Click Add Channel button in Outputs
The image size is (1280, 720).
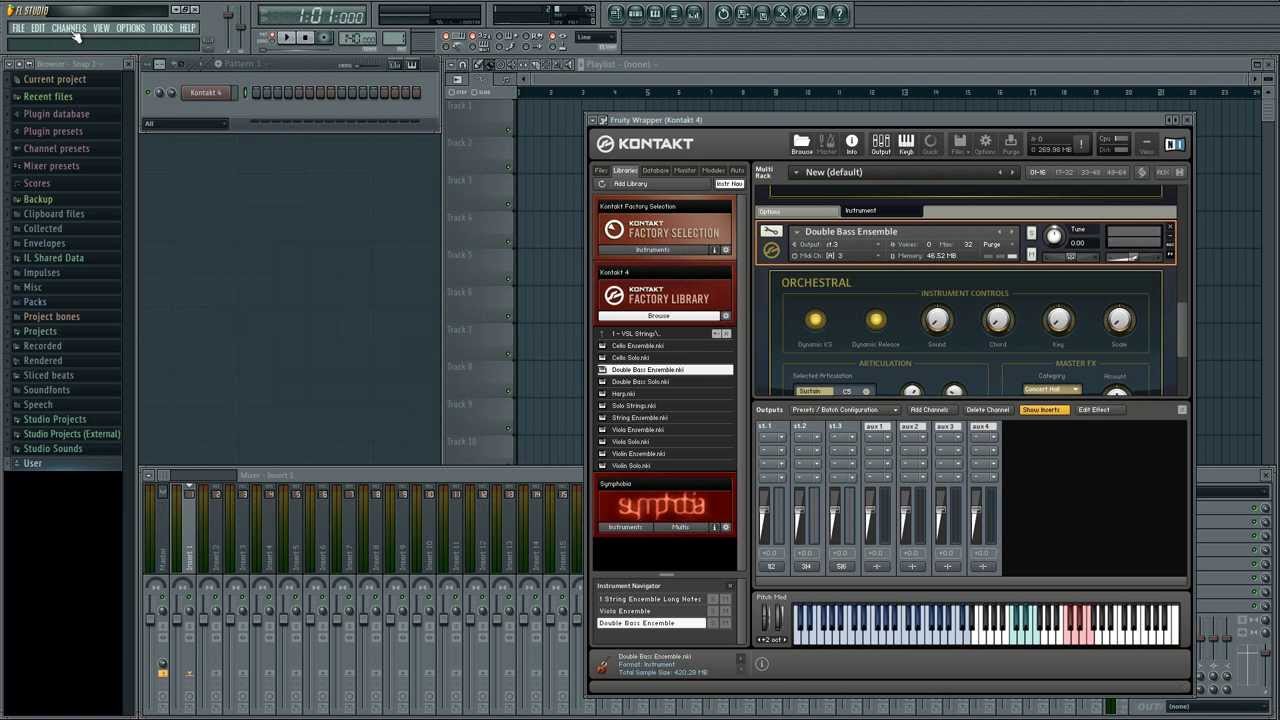click(929, 410)
